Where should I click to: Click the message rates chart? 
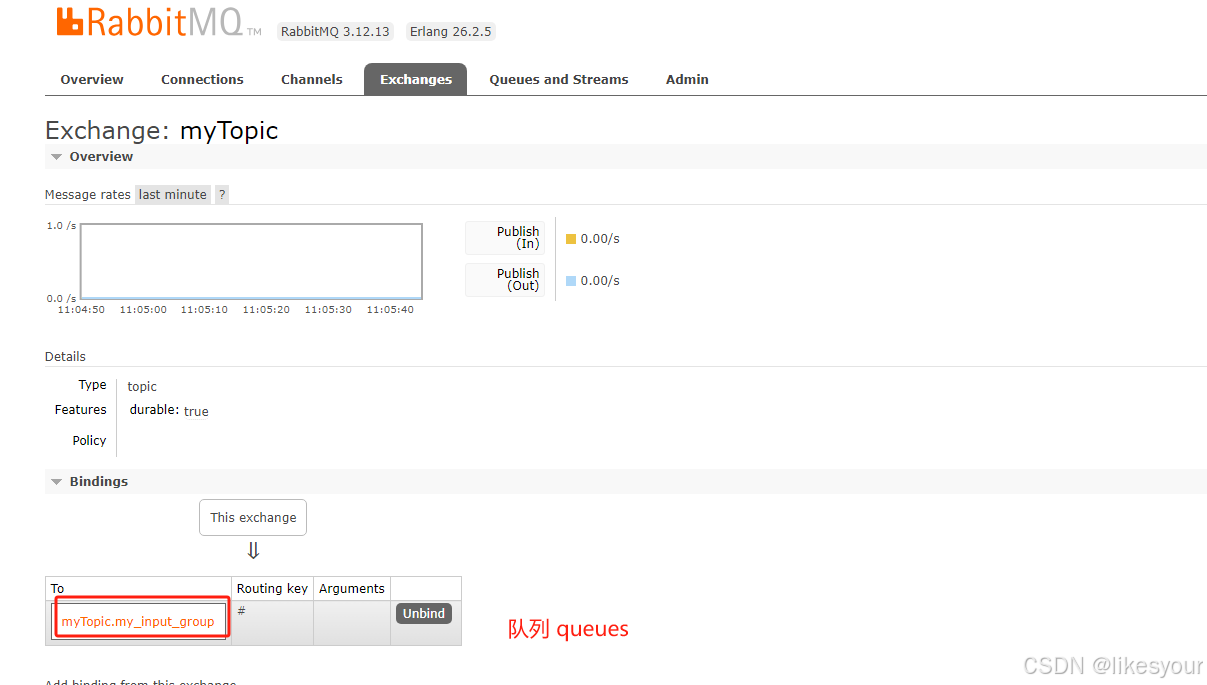pyautogui.click(x=251, y=261)
